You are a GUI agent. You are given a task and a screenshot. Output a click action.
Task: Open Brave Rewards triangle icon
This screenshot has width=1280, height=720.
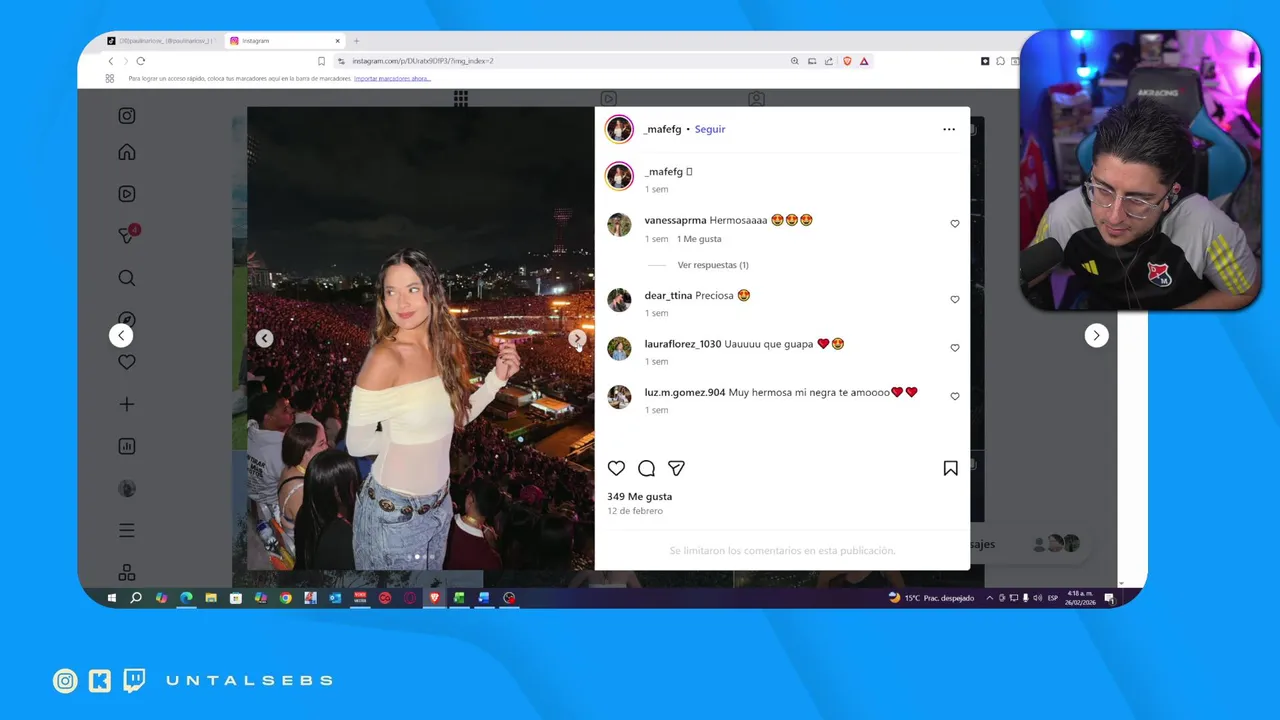pos(864,61)
